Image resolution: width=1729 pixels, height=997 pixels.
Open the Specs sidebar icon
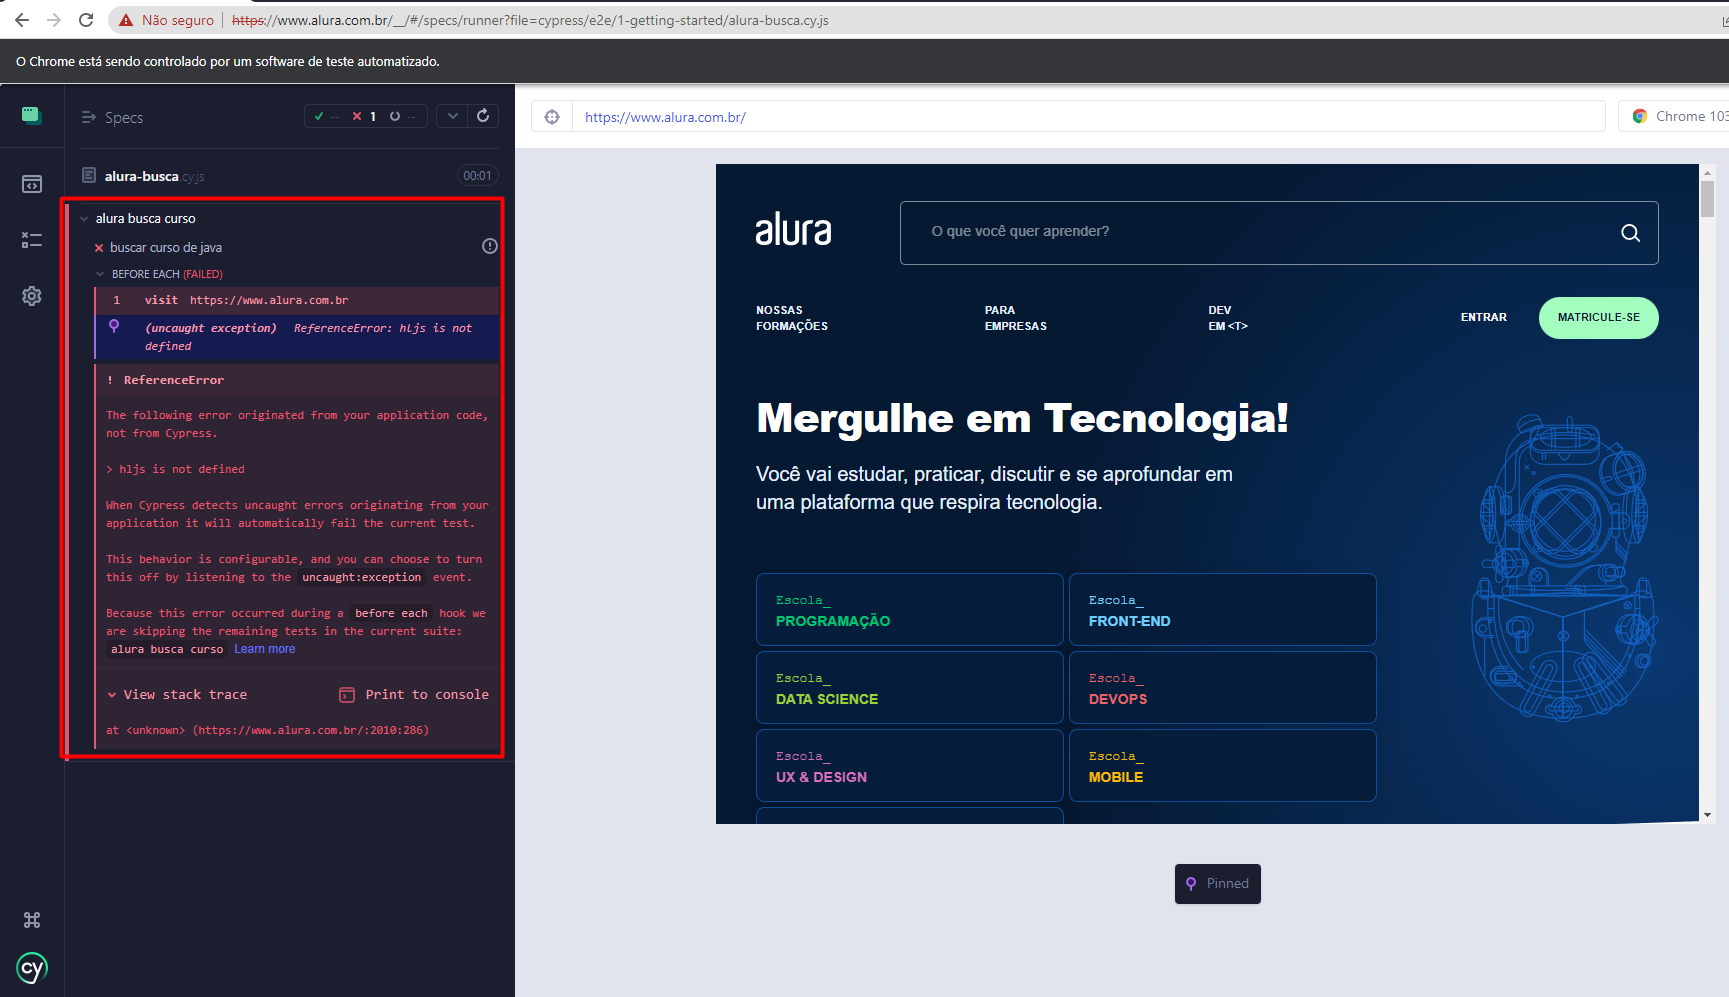coord(32,184)
